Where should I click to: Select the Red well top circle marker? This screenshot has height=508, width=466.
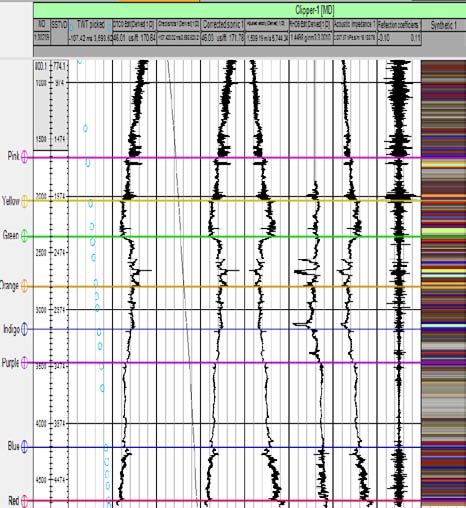click(x=24, y=501)
